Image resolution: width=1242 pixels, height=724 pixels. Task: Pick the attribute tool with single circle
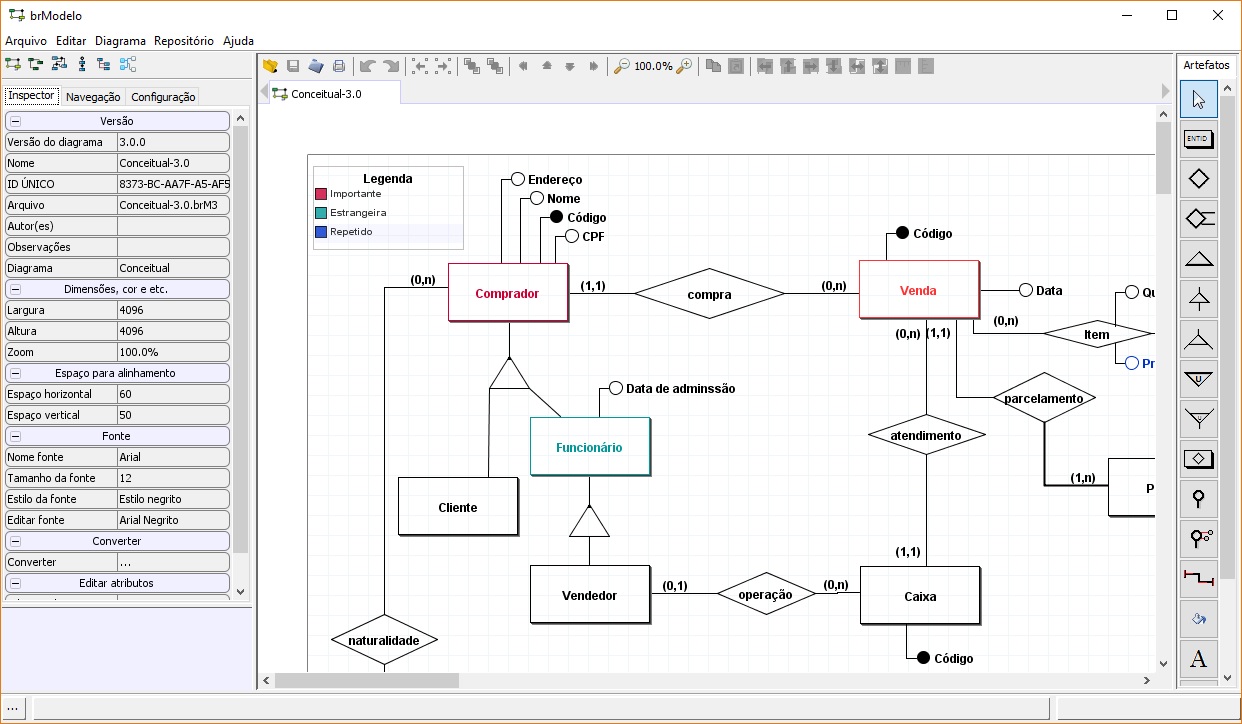point(1198,499)
